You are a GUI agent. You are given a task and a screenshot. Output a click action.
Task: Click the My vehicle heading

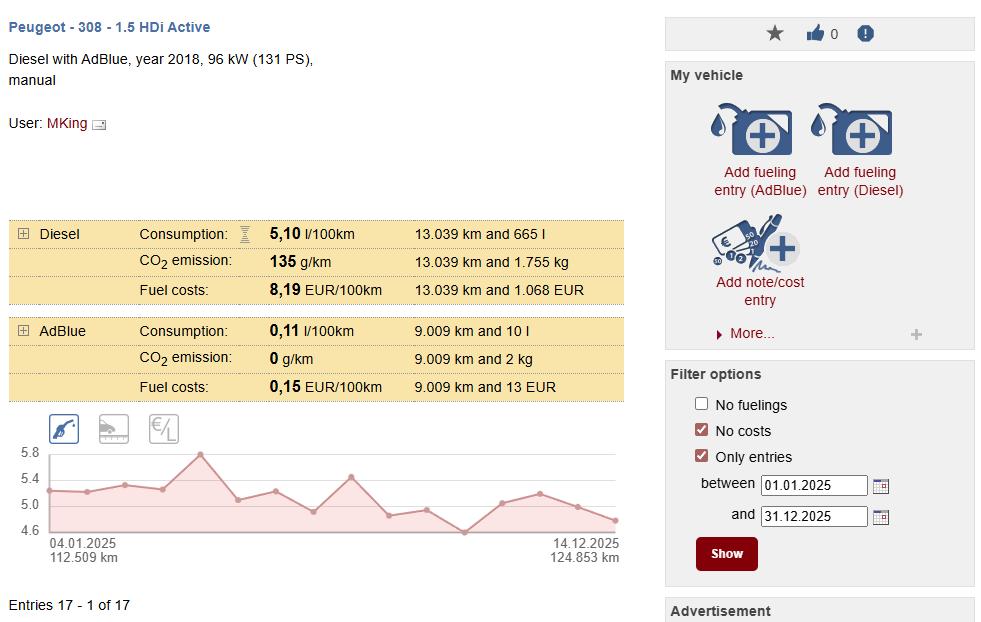tap(706, 75)
